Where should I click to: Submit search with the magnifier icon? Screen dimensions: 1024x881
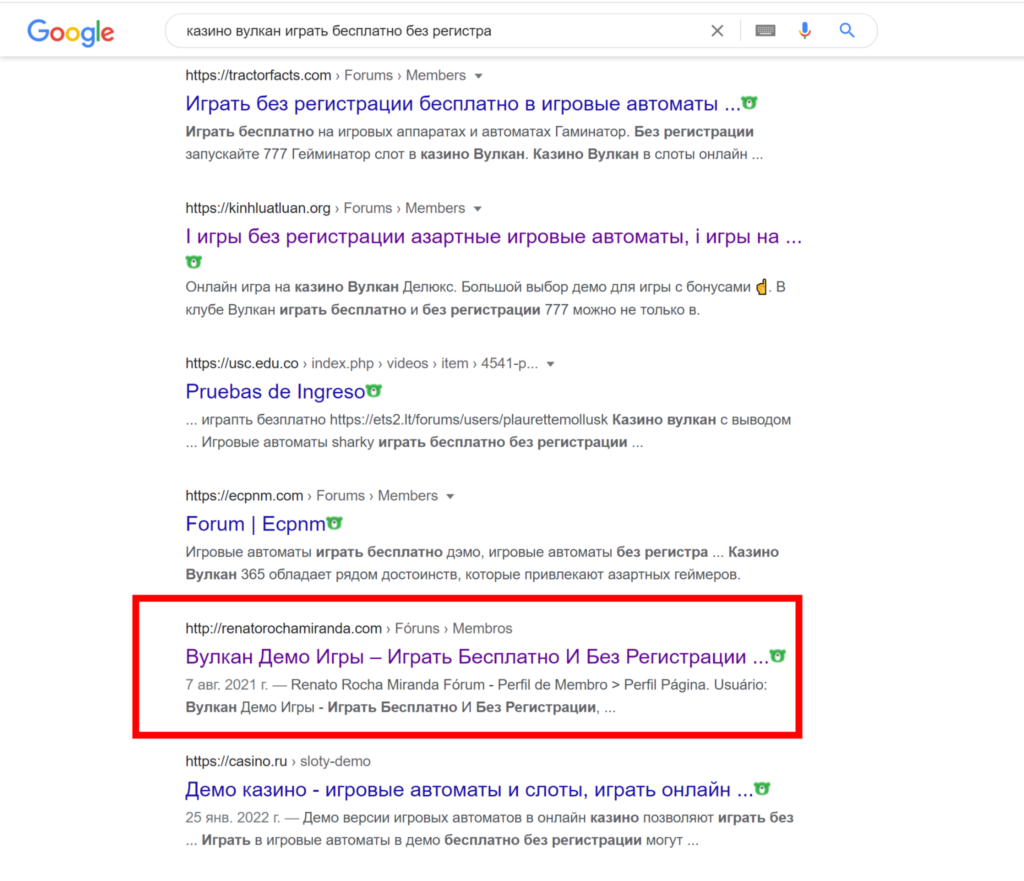pos(846,30)
